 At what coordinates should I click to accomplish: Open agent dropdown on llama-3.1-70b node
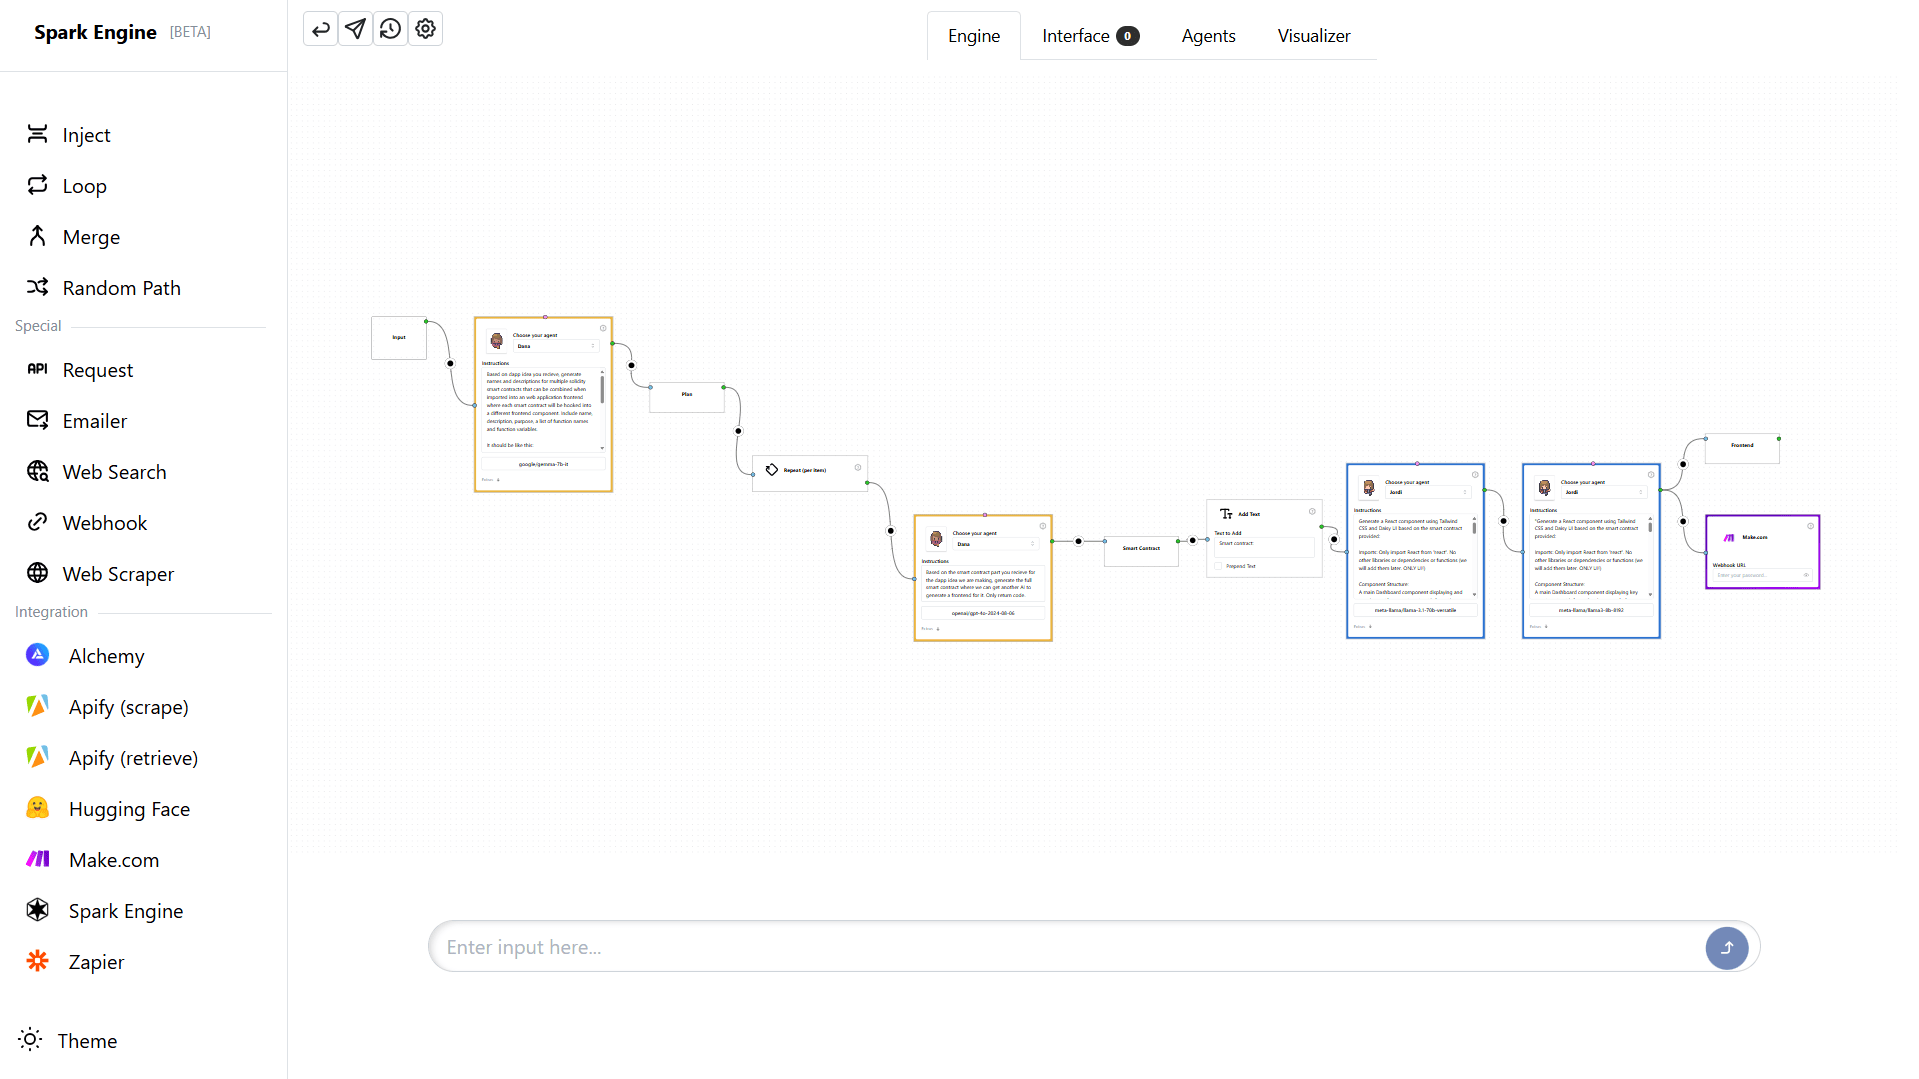coord(1428,492)
